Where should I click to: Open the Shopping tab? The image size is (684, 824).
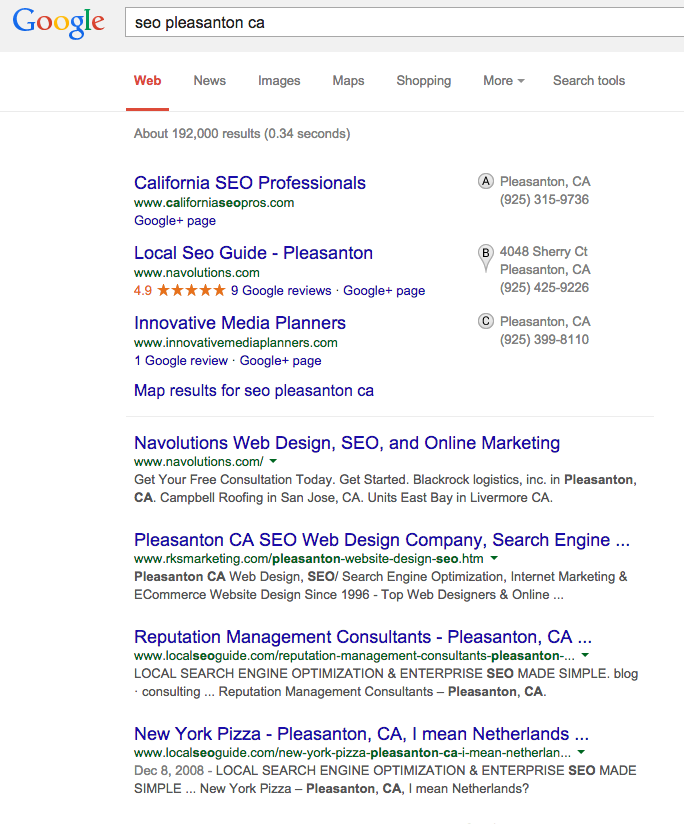point(423,80)
